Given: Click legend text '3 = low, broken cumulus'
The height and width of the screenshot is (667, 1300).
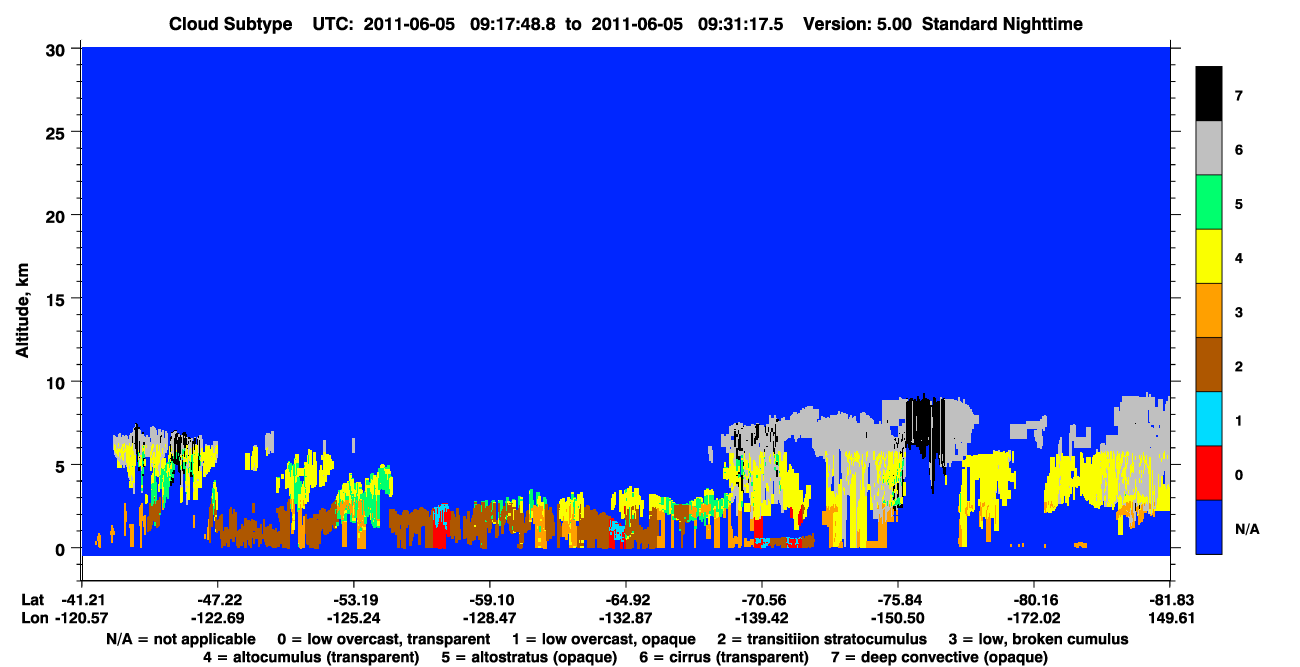Looking at the screenshot, I should point(1039,638).
